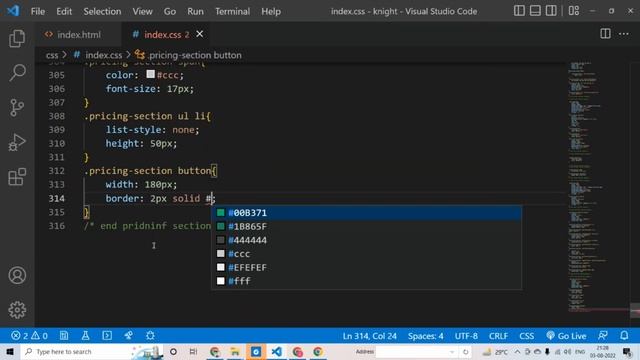Select #EFEFEF color suggestion
Screen dimensions: 640x360
[x=366, y=267]
